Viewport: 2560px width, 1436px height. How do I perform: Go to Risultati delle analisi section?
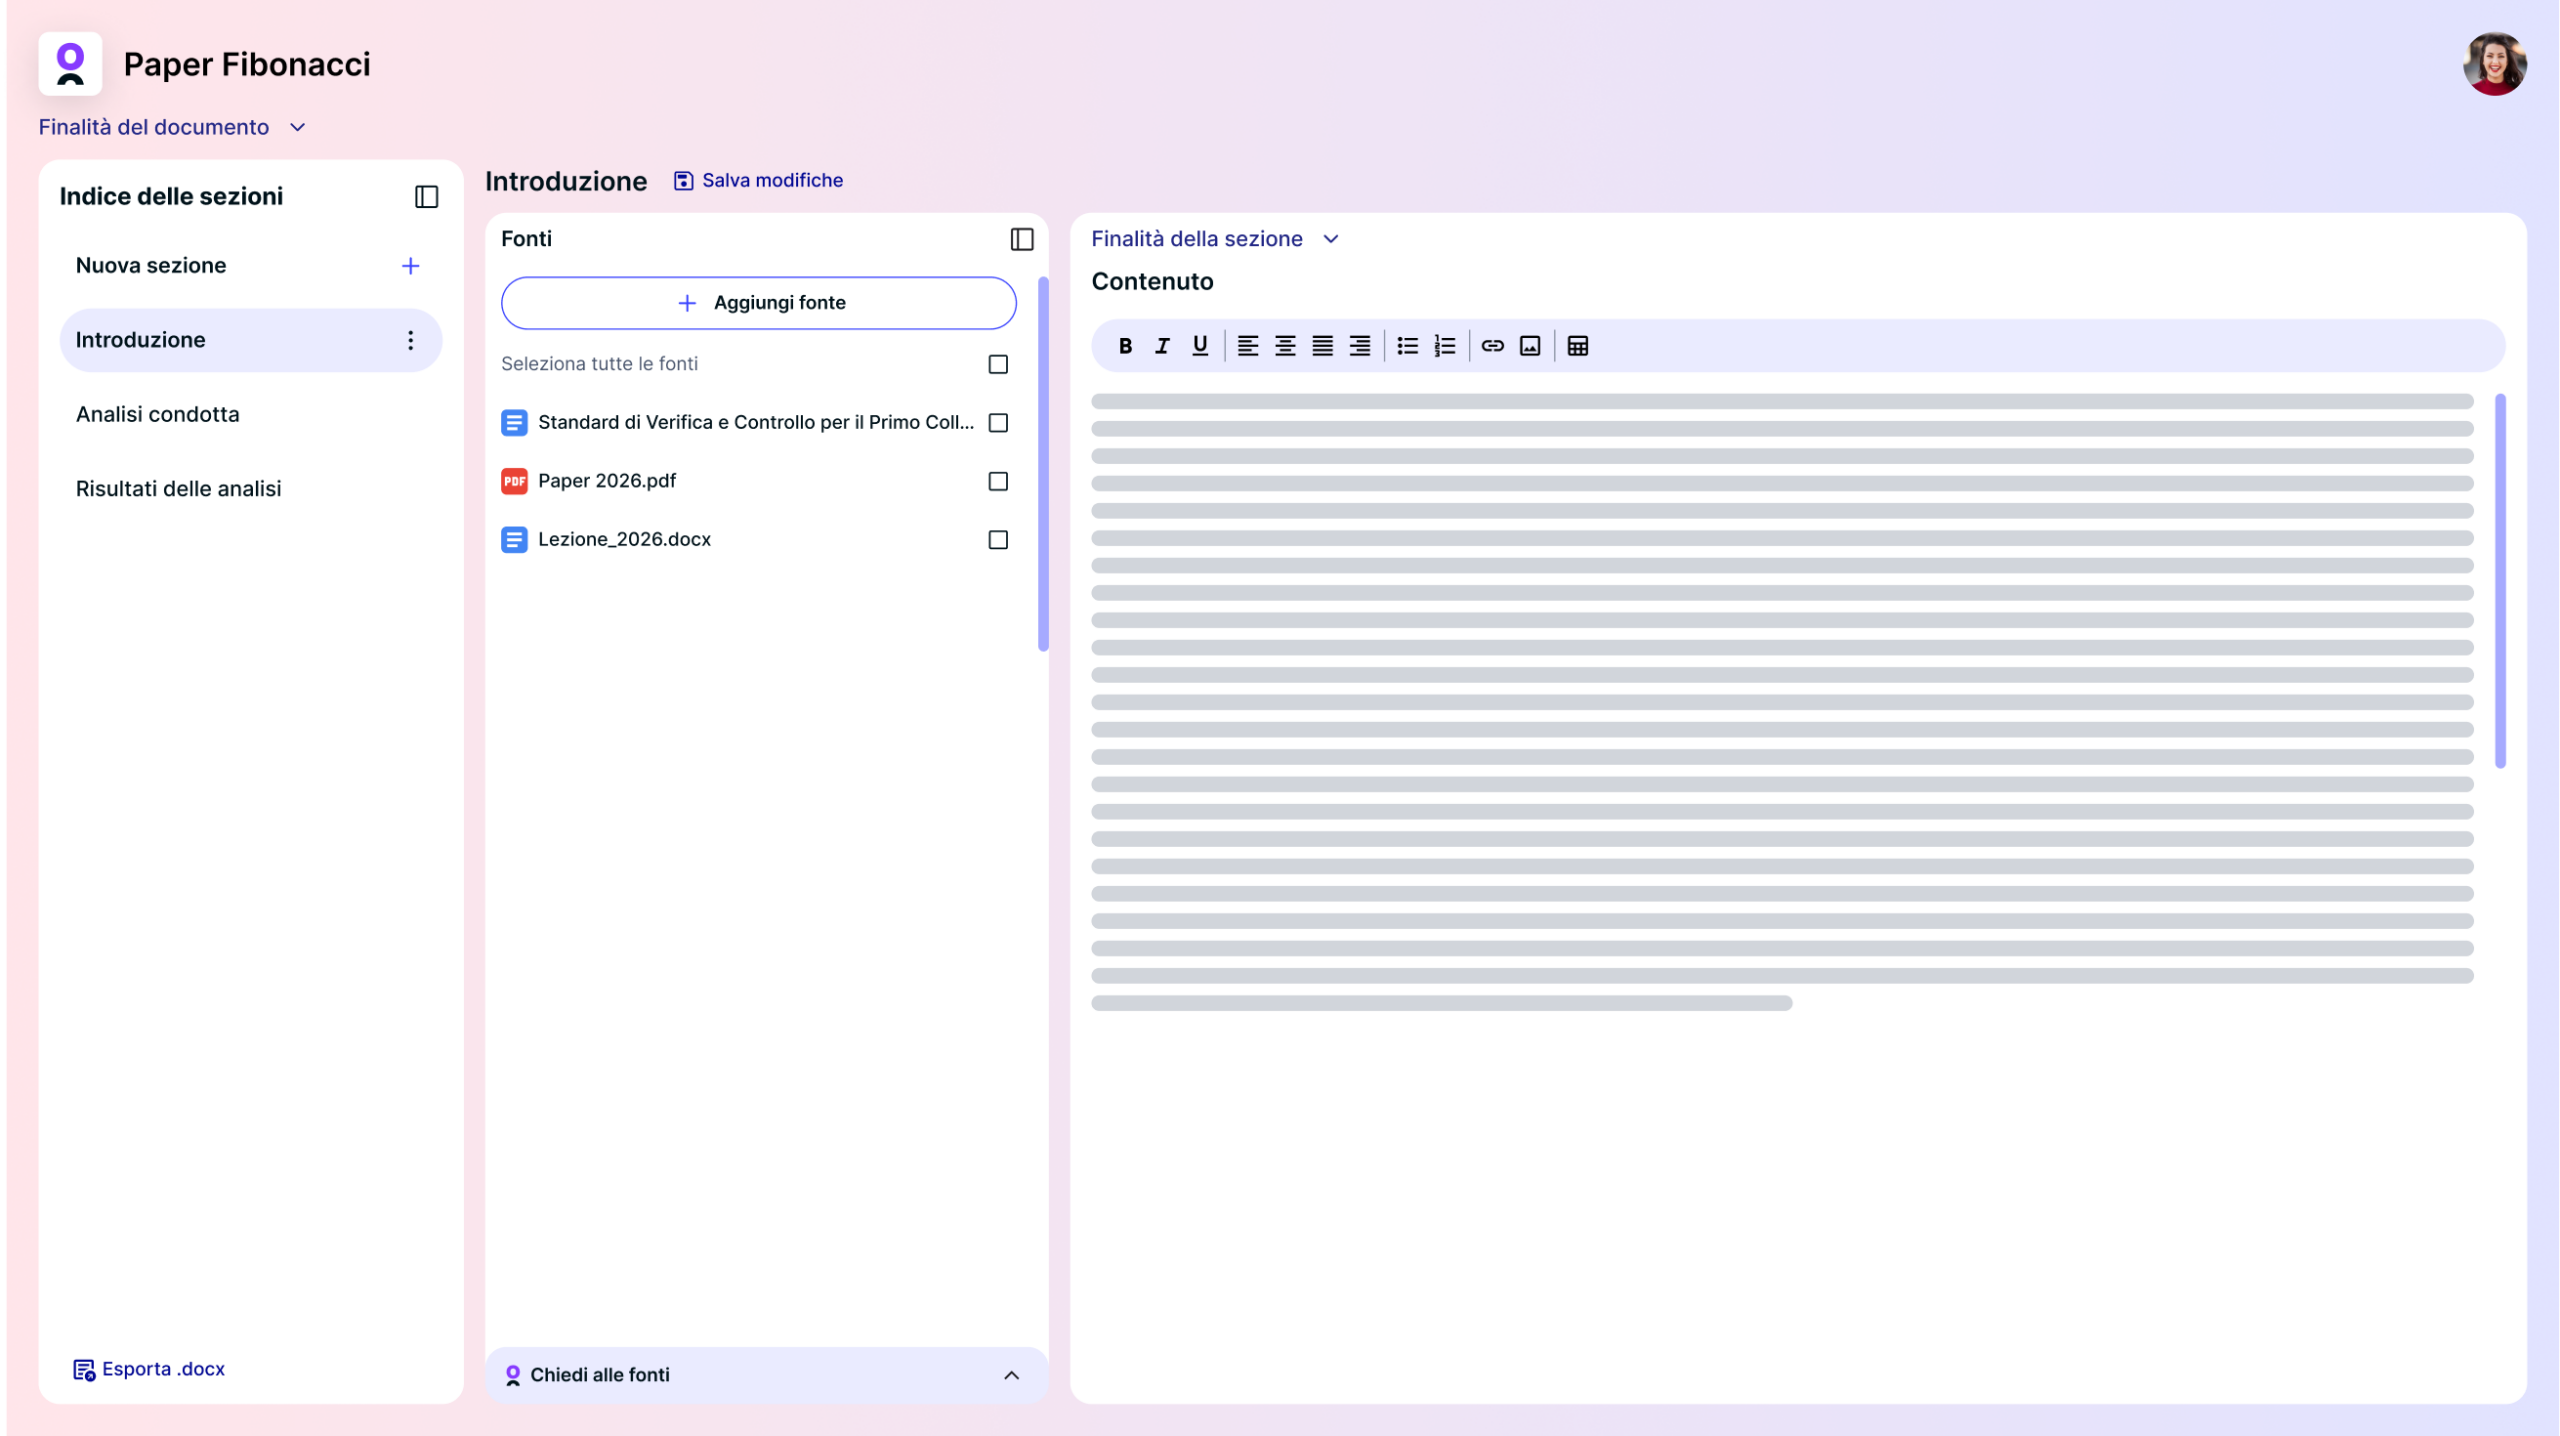coord(179,489)
